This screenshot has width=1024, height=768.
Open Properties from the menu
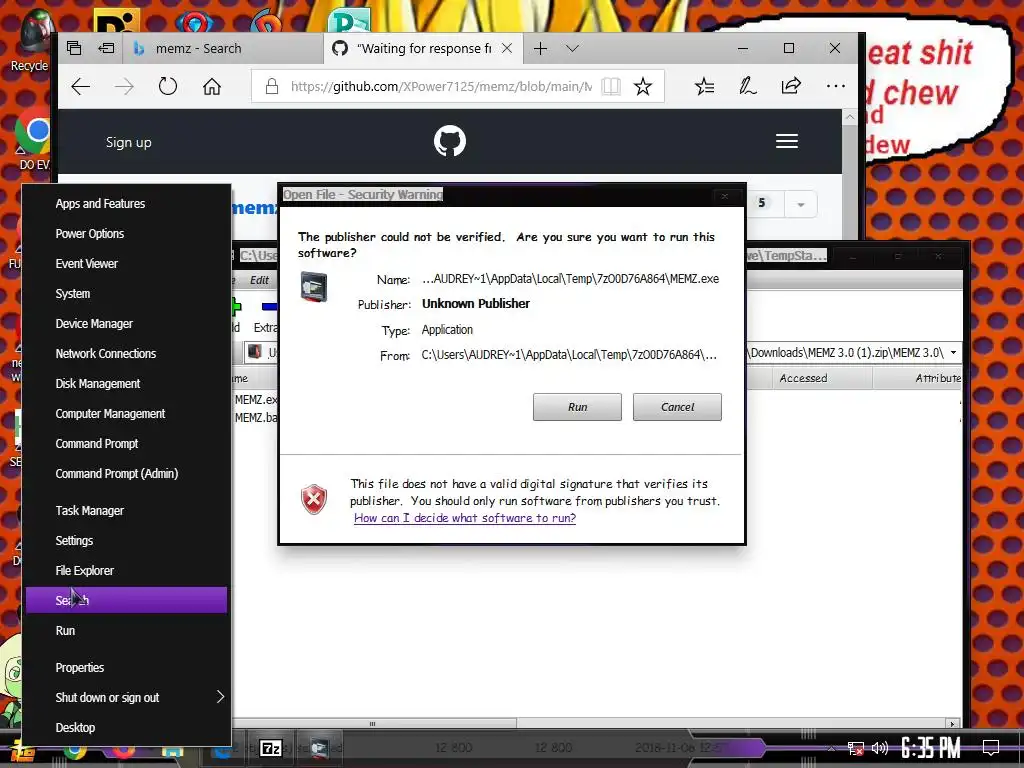click(80, 668)
